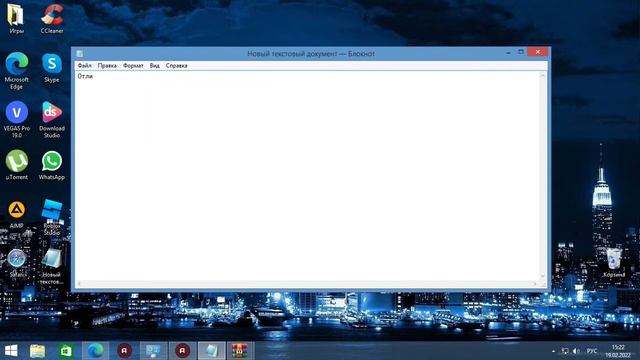Show hidden system tray icons

point(554,351)
